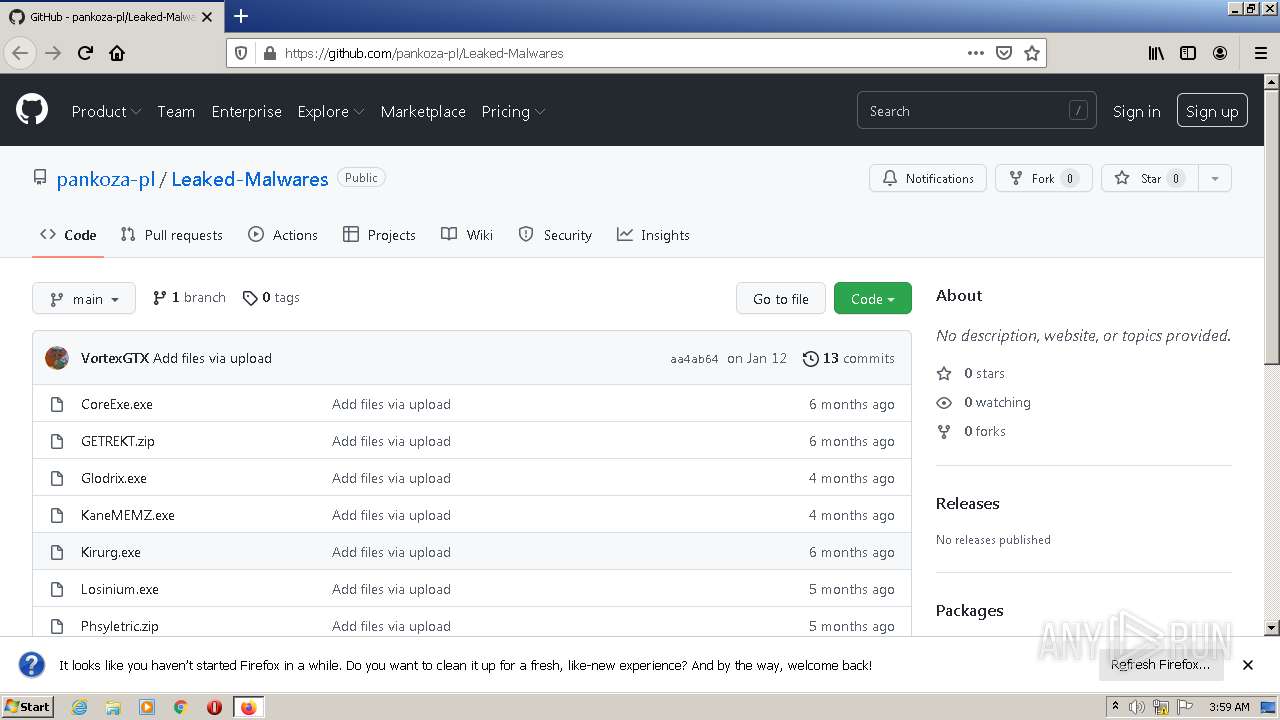
Task: Click the Notifications button
Action: point(928,178)
